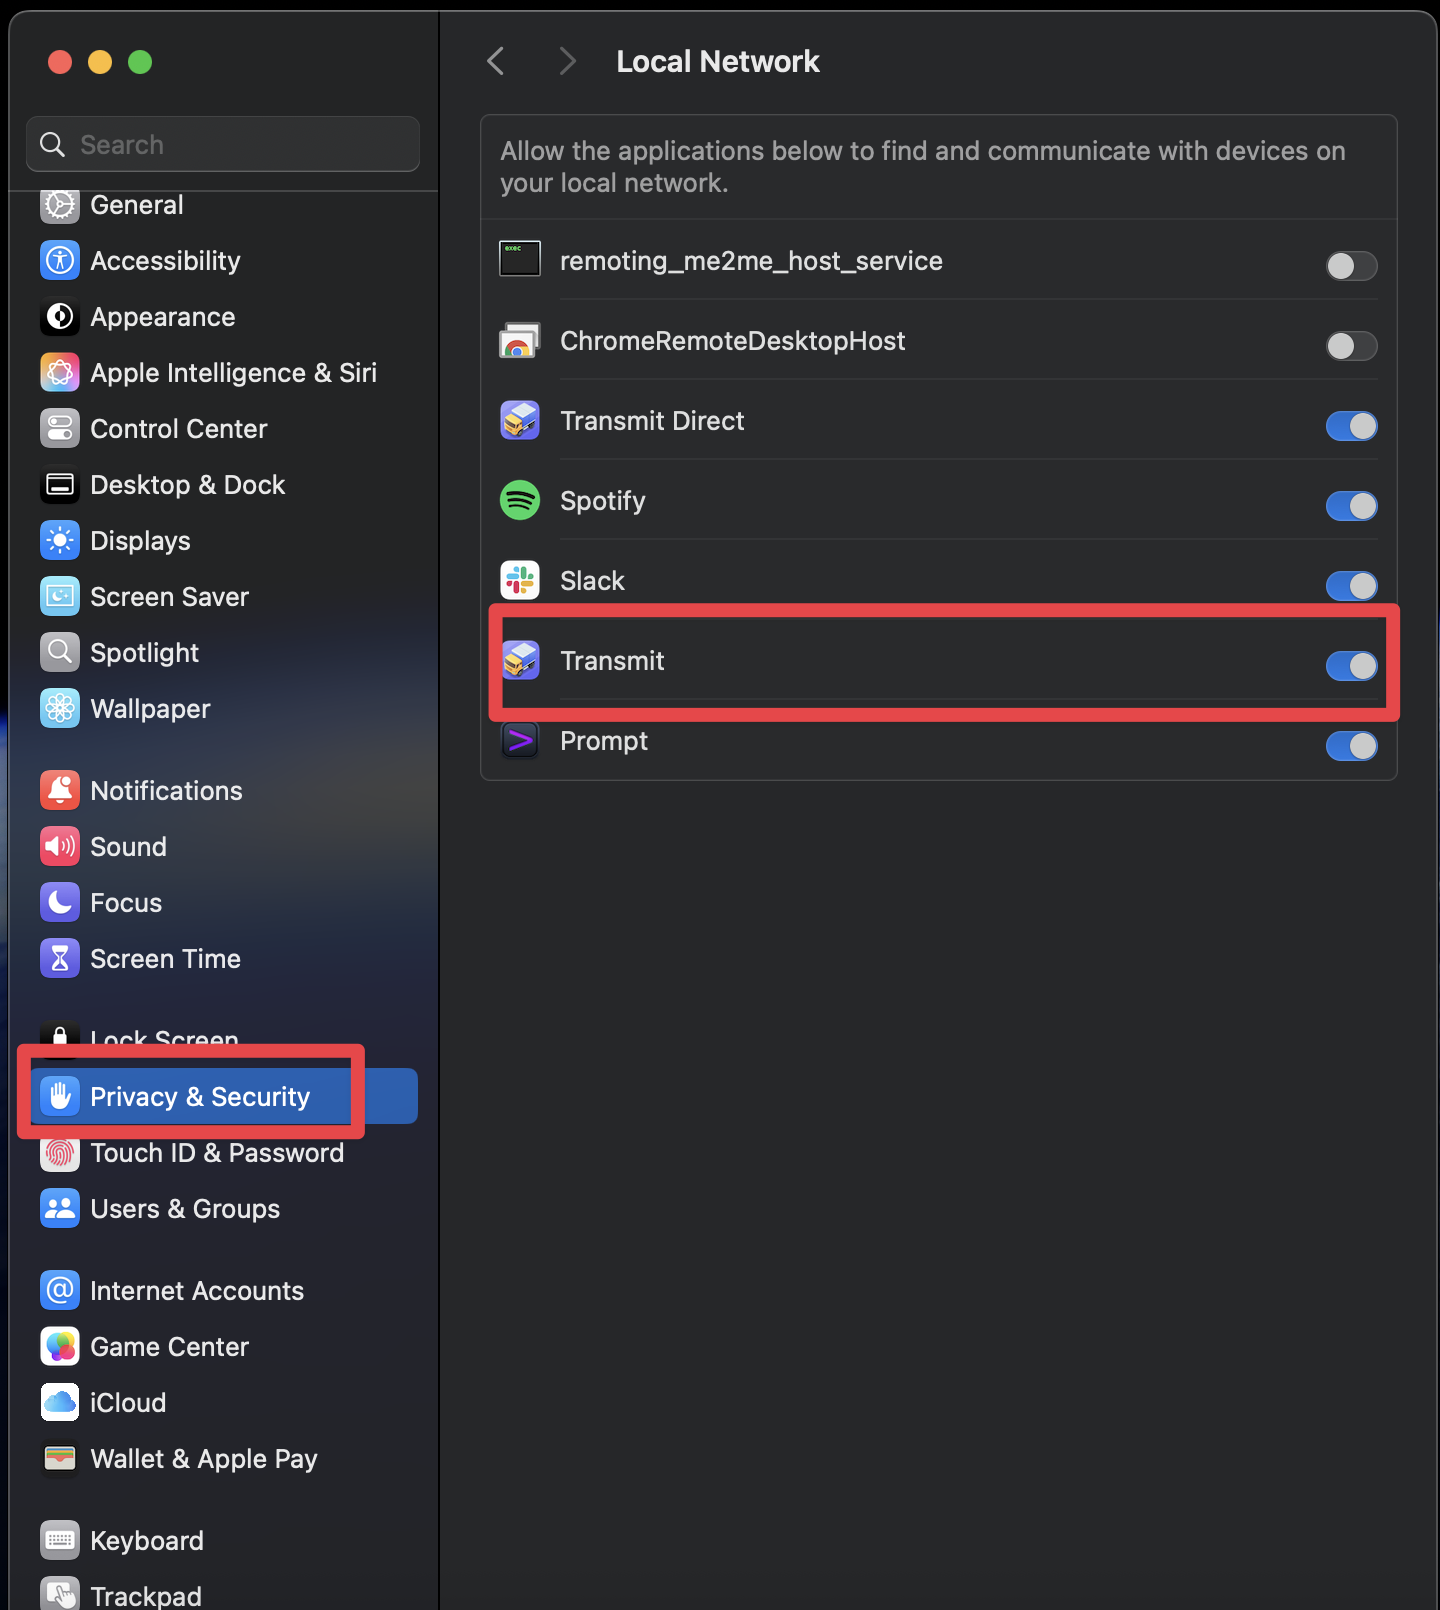1440x1610 pixels.
Task: Go back using the left chevron
Action: 496,61
